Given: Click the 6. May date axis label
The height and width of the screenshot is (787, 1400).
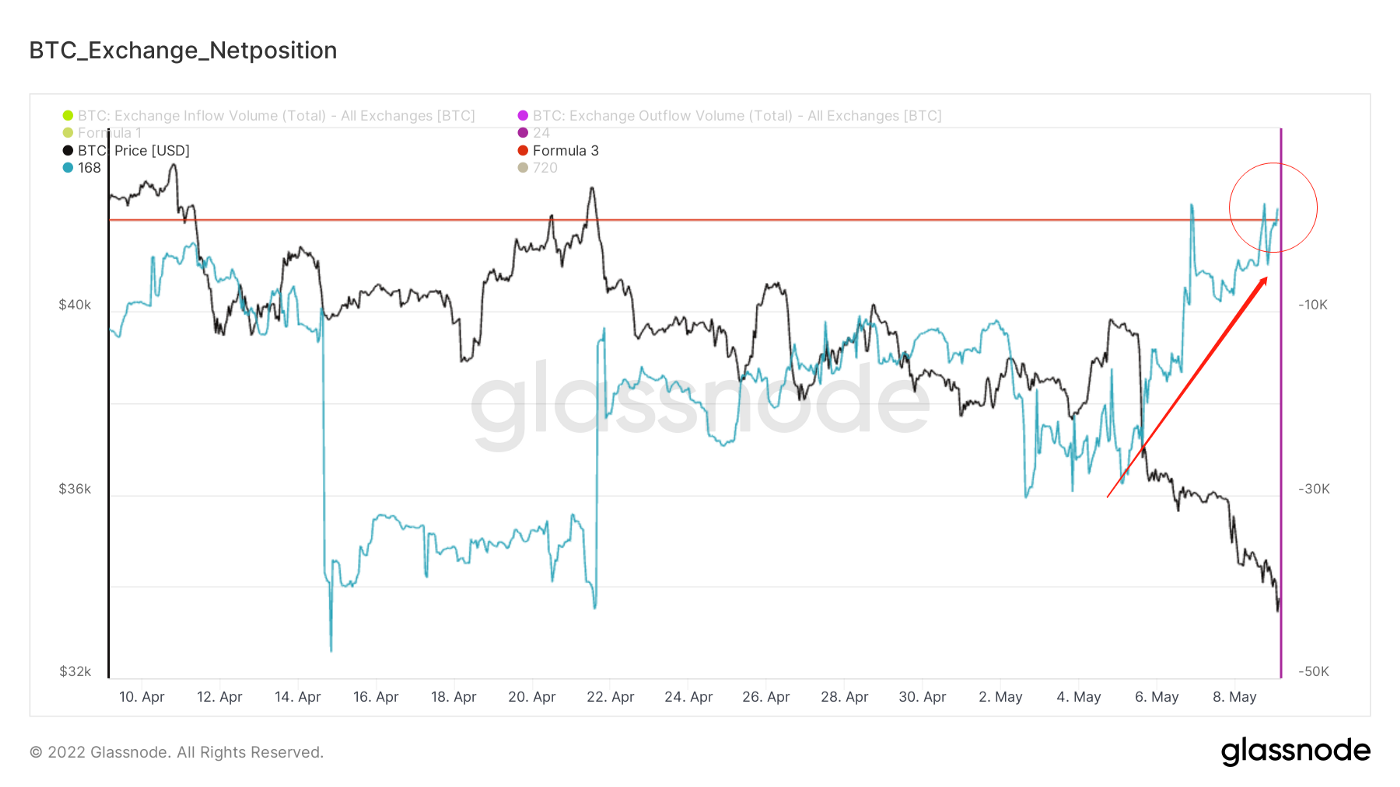Looking at the screenshot, I should click(x=1157, y=697).
